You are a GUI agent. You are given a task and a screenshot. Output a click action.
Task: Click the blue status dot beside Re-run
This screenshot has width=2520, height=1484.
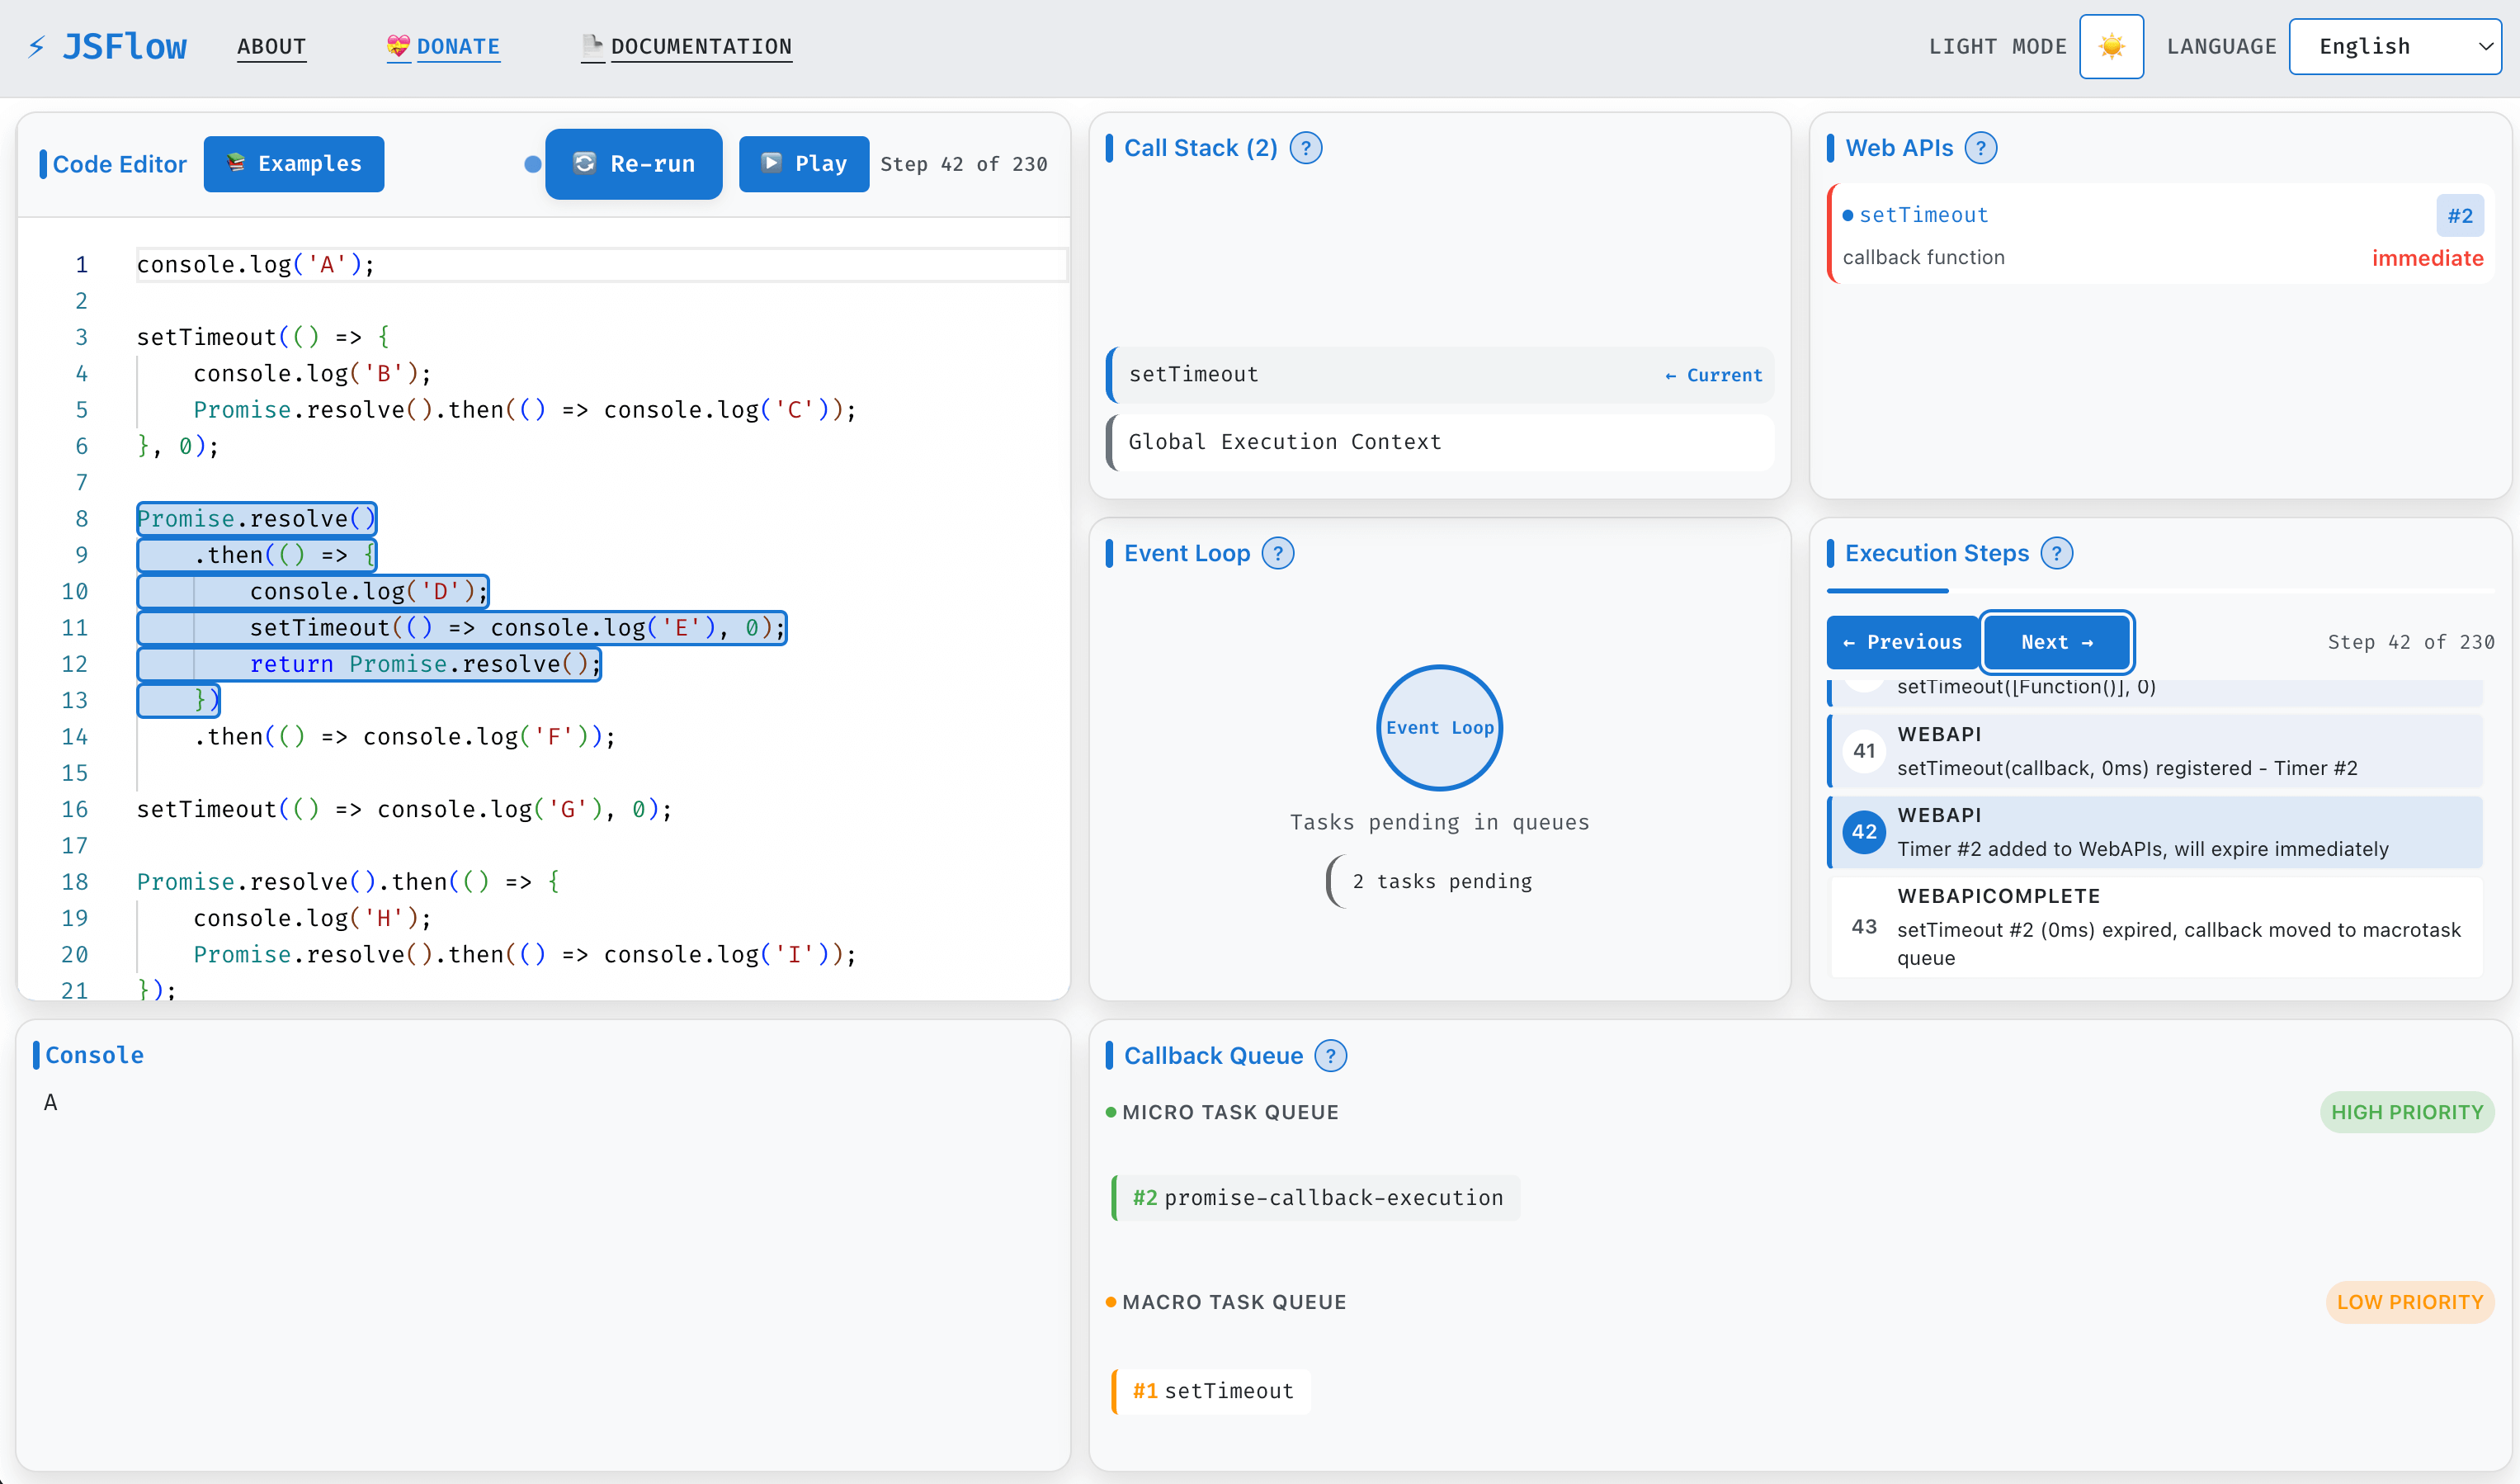(x=533, y=164)
